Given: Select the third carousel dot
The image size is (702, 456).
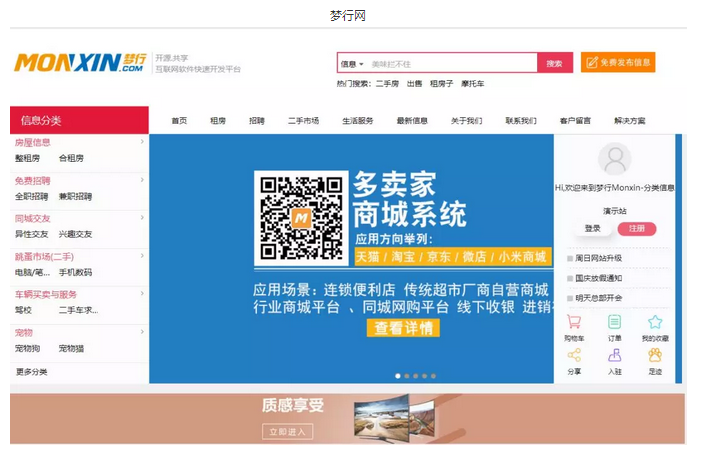Looking at the screenshot, I should click(x=415, y=376).
